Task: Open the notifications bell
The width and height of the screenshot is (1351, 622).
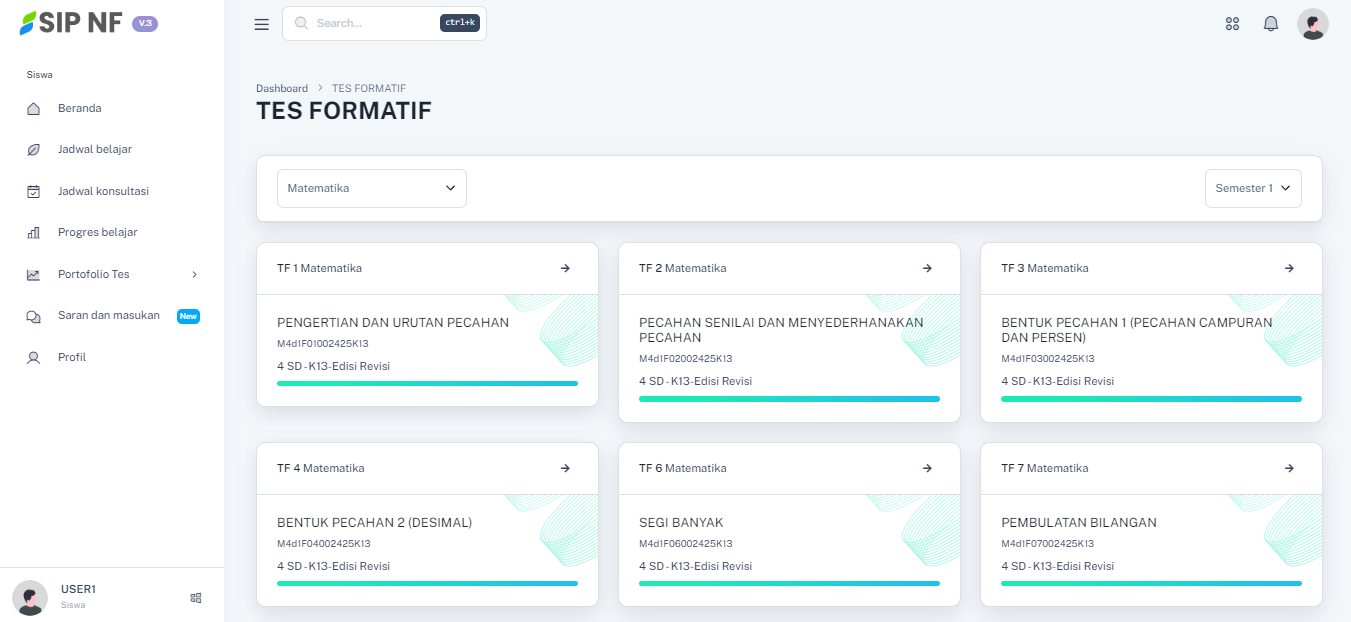Action: click(x=1271, y=24)
